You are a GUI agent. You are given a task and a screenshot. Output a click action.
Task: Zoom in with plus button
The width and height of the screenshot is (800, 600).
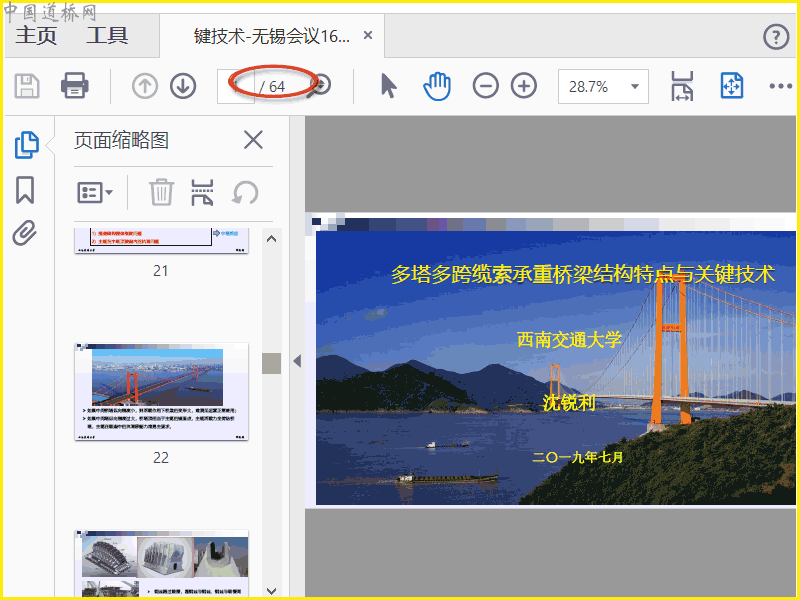(524, 86)
